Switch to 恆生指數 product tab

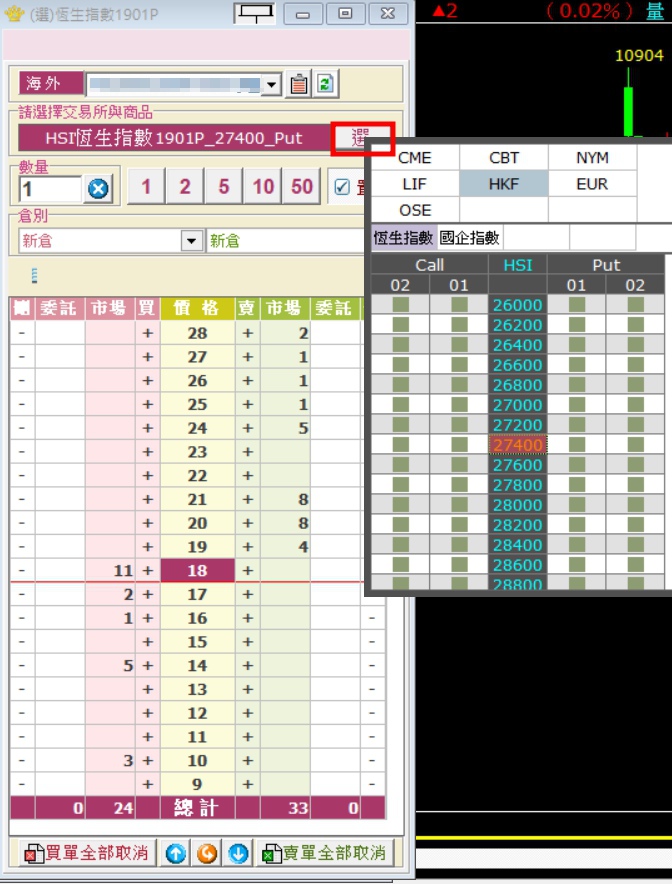(403, 238)
